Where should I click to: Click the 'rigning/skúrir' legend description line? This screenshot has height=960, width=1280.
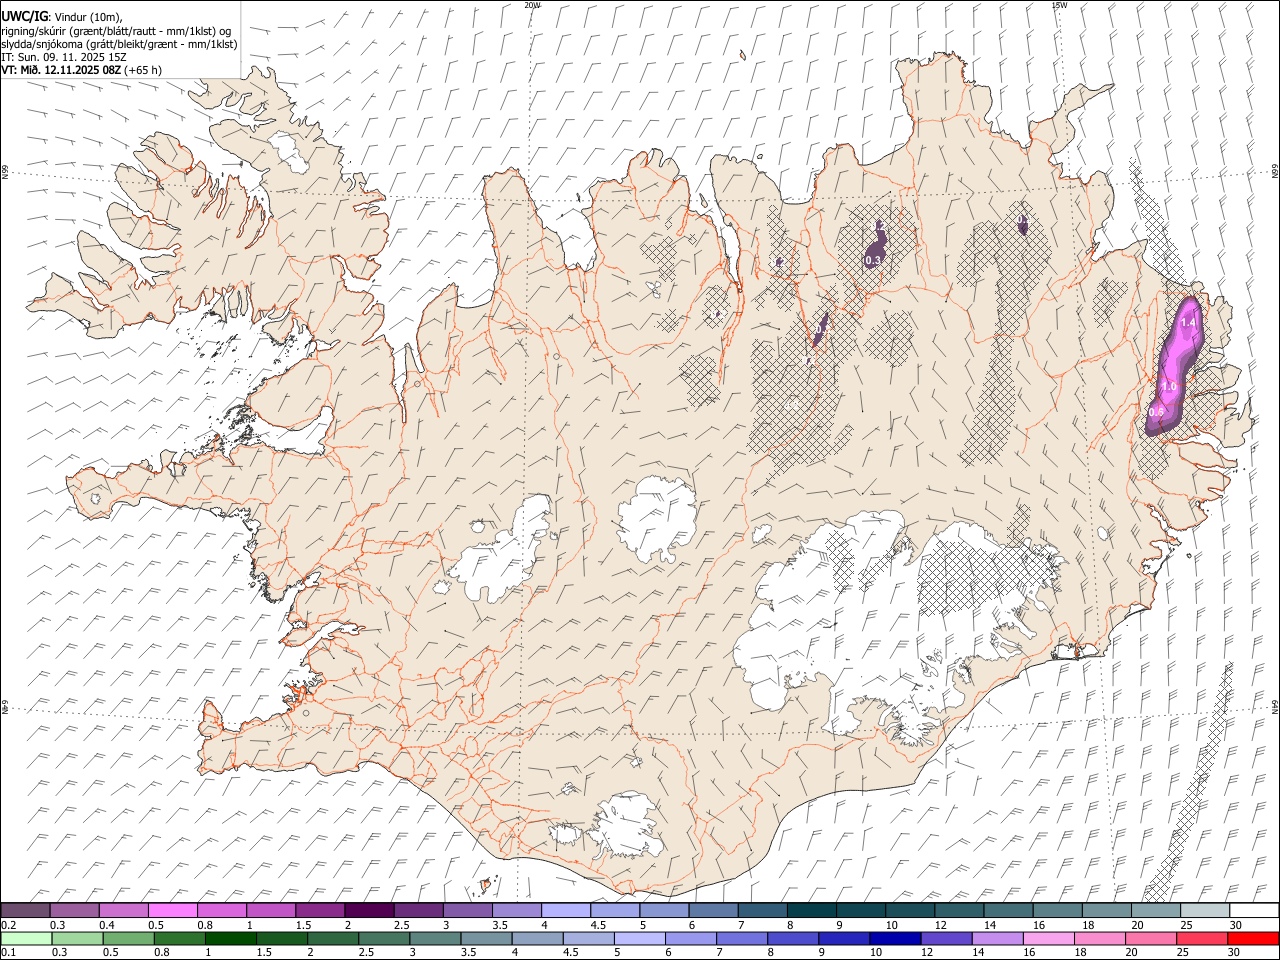116,31
